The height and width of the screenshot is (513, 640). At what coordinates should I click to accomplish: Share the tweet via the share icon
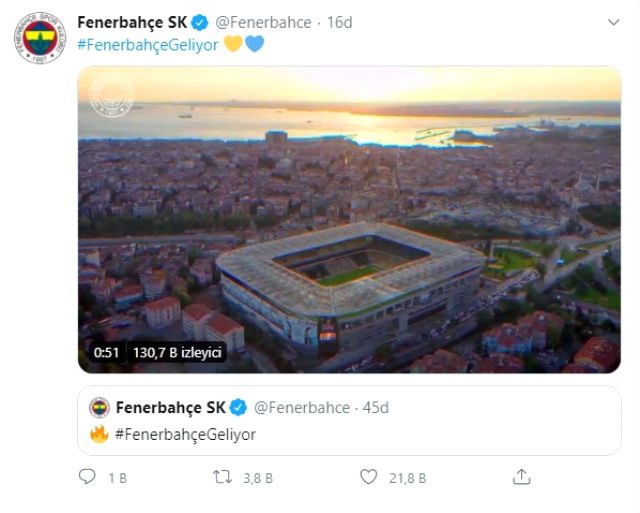point(521,477)
